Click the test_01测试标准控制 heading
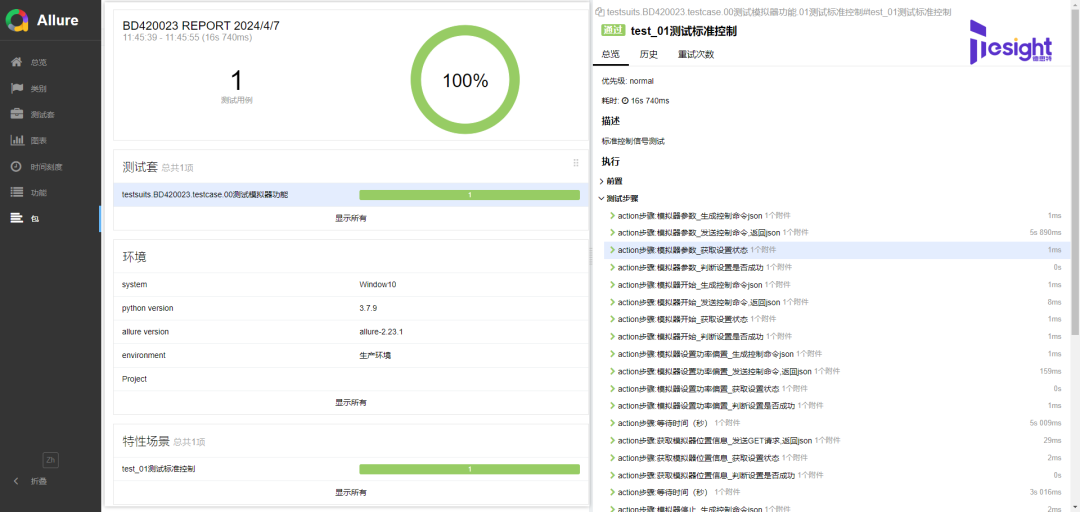This screenshot has width=1080, height=512. (x=684, y=30)
